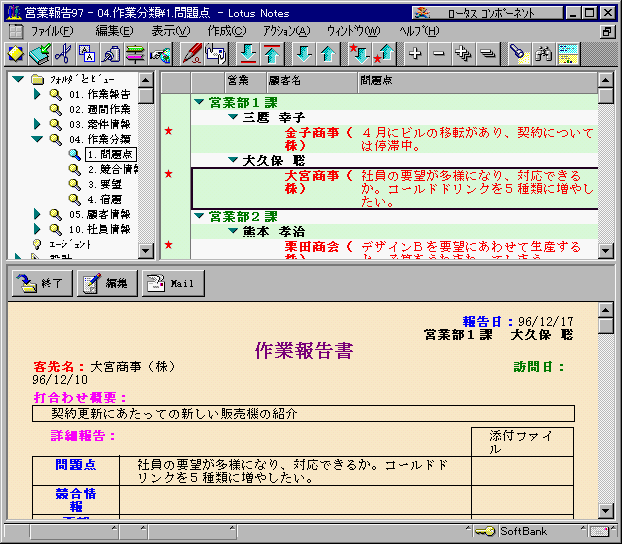Click the 終了 button
The height and width of the screenshot is (544, 622).
[x=41, y=284]
